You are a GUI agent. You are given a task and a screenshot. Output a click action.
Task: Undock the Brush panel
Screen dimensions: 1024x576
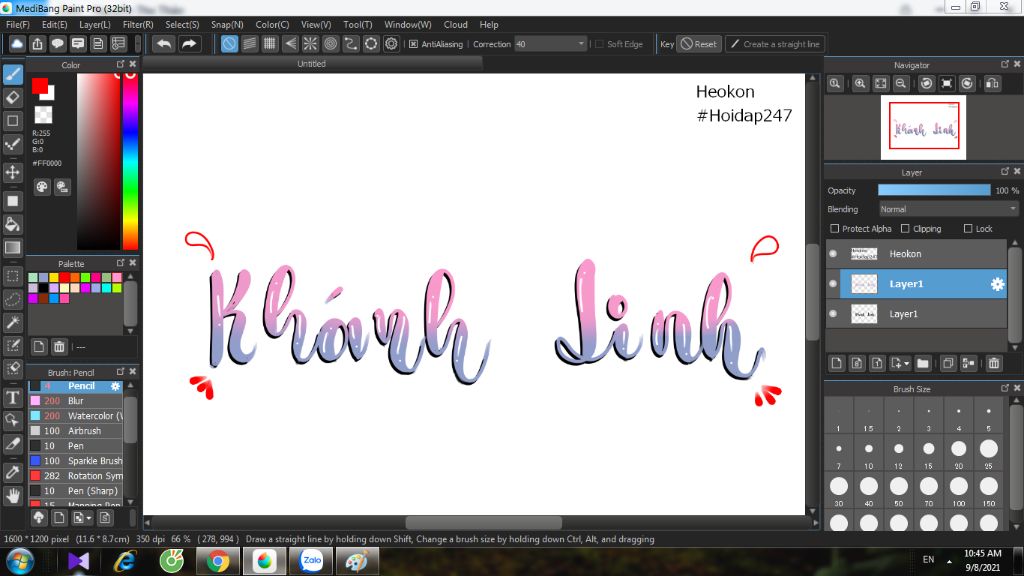tap(120, 372)
